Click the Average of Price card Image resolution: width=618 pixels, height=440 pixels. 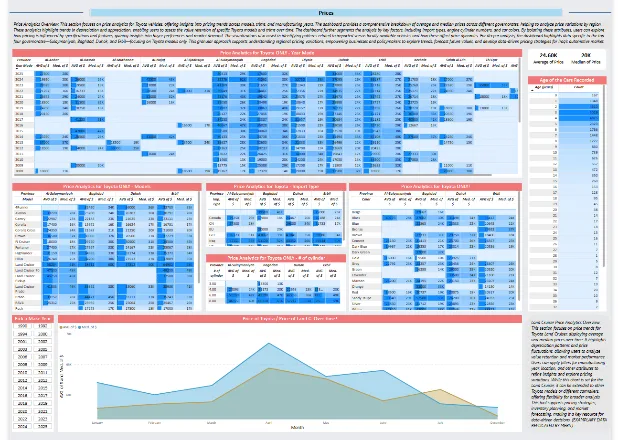pos(548,58)
